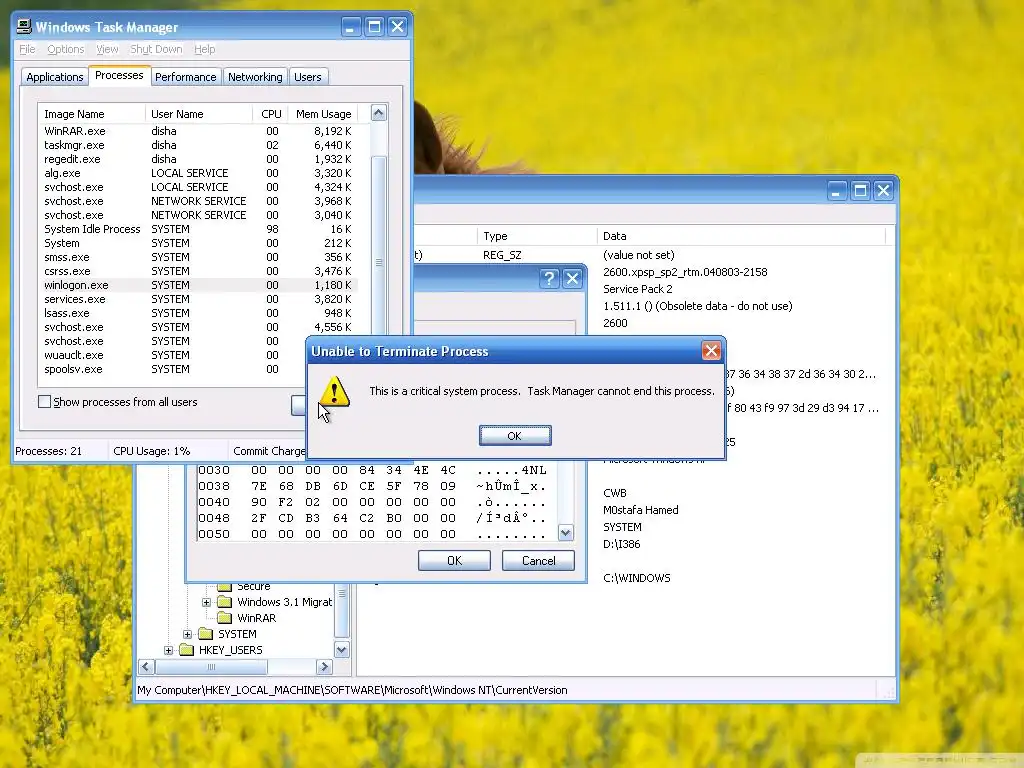Select the services.exe process row
The image size is (1024, 768).
pyautogui.click(x=198, y=299)
